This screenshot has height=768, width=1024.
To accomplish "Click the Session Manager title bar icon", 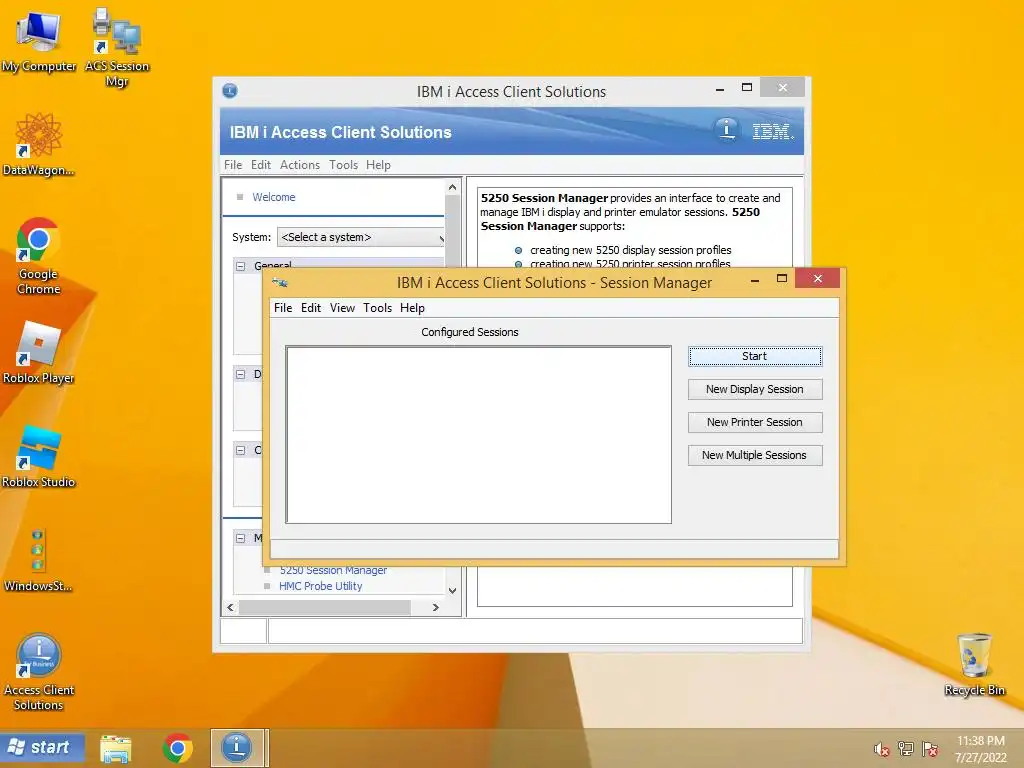I will pyautogui.click(x=280, y=283).
